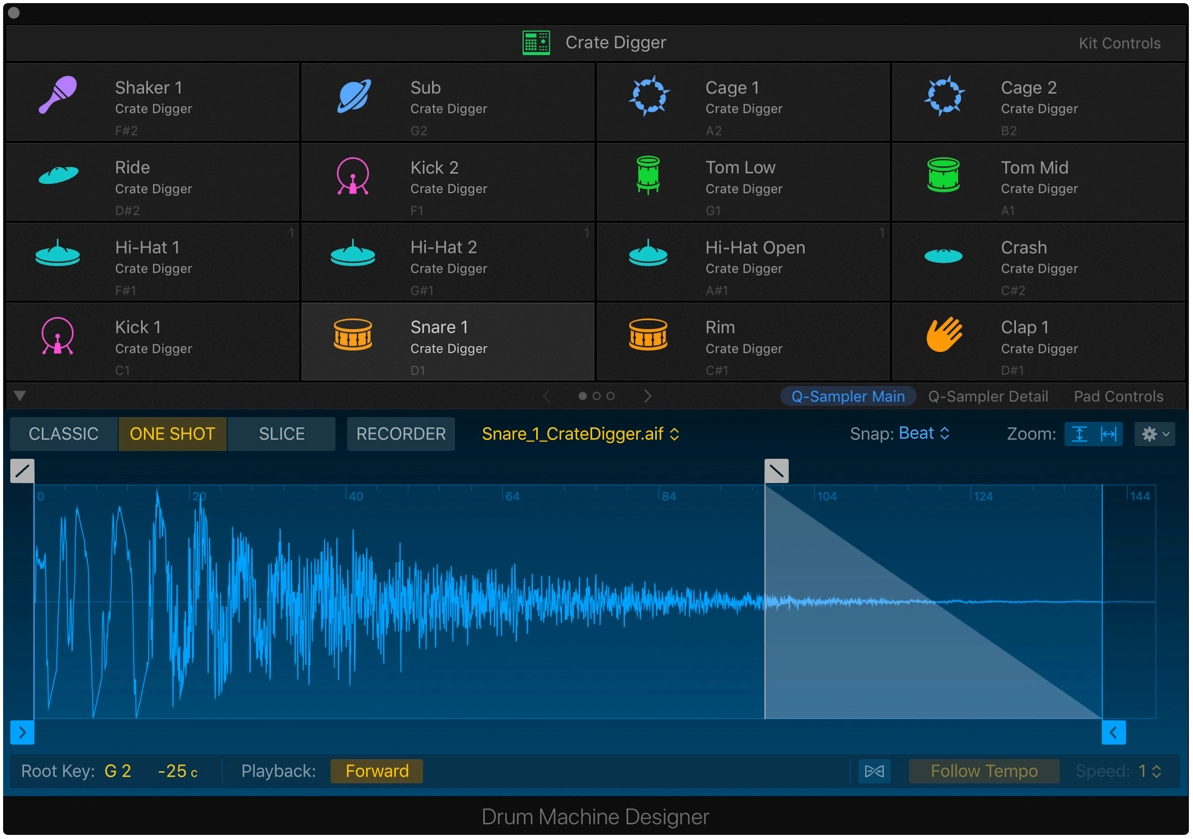Viewport: 1193px width, 839px height.
Task: Toggle Forward playback mode
Action: pos(377,771)
